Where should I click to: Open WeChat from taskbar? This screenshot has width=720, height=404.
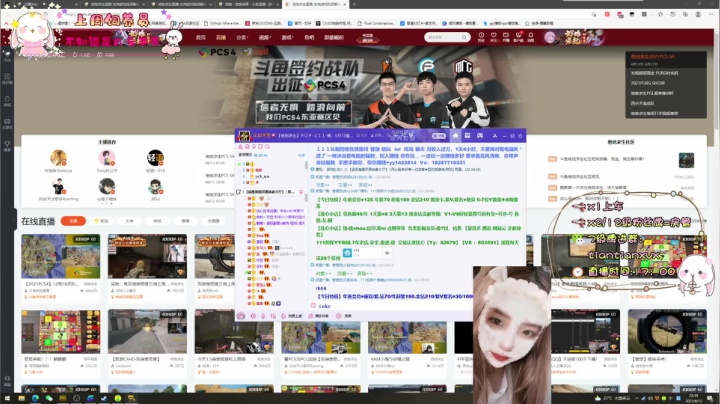click(x=49, y=398)
